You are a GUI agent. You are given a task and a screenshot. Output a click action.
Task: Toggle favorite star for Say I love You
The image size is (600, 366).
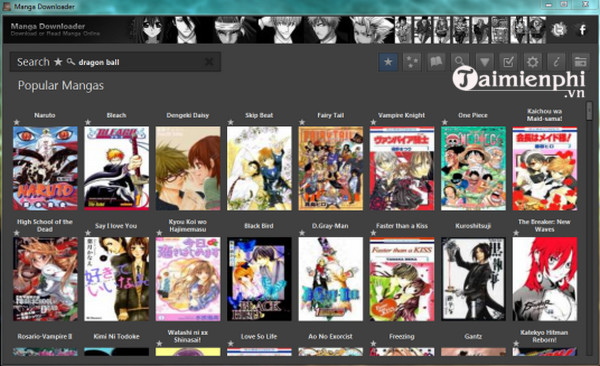point(88,233)
